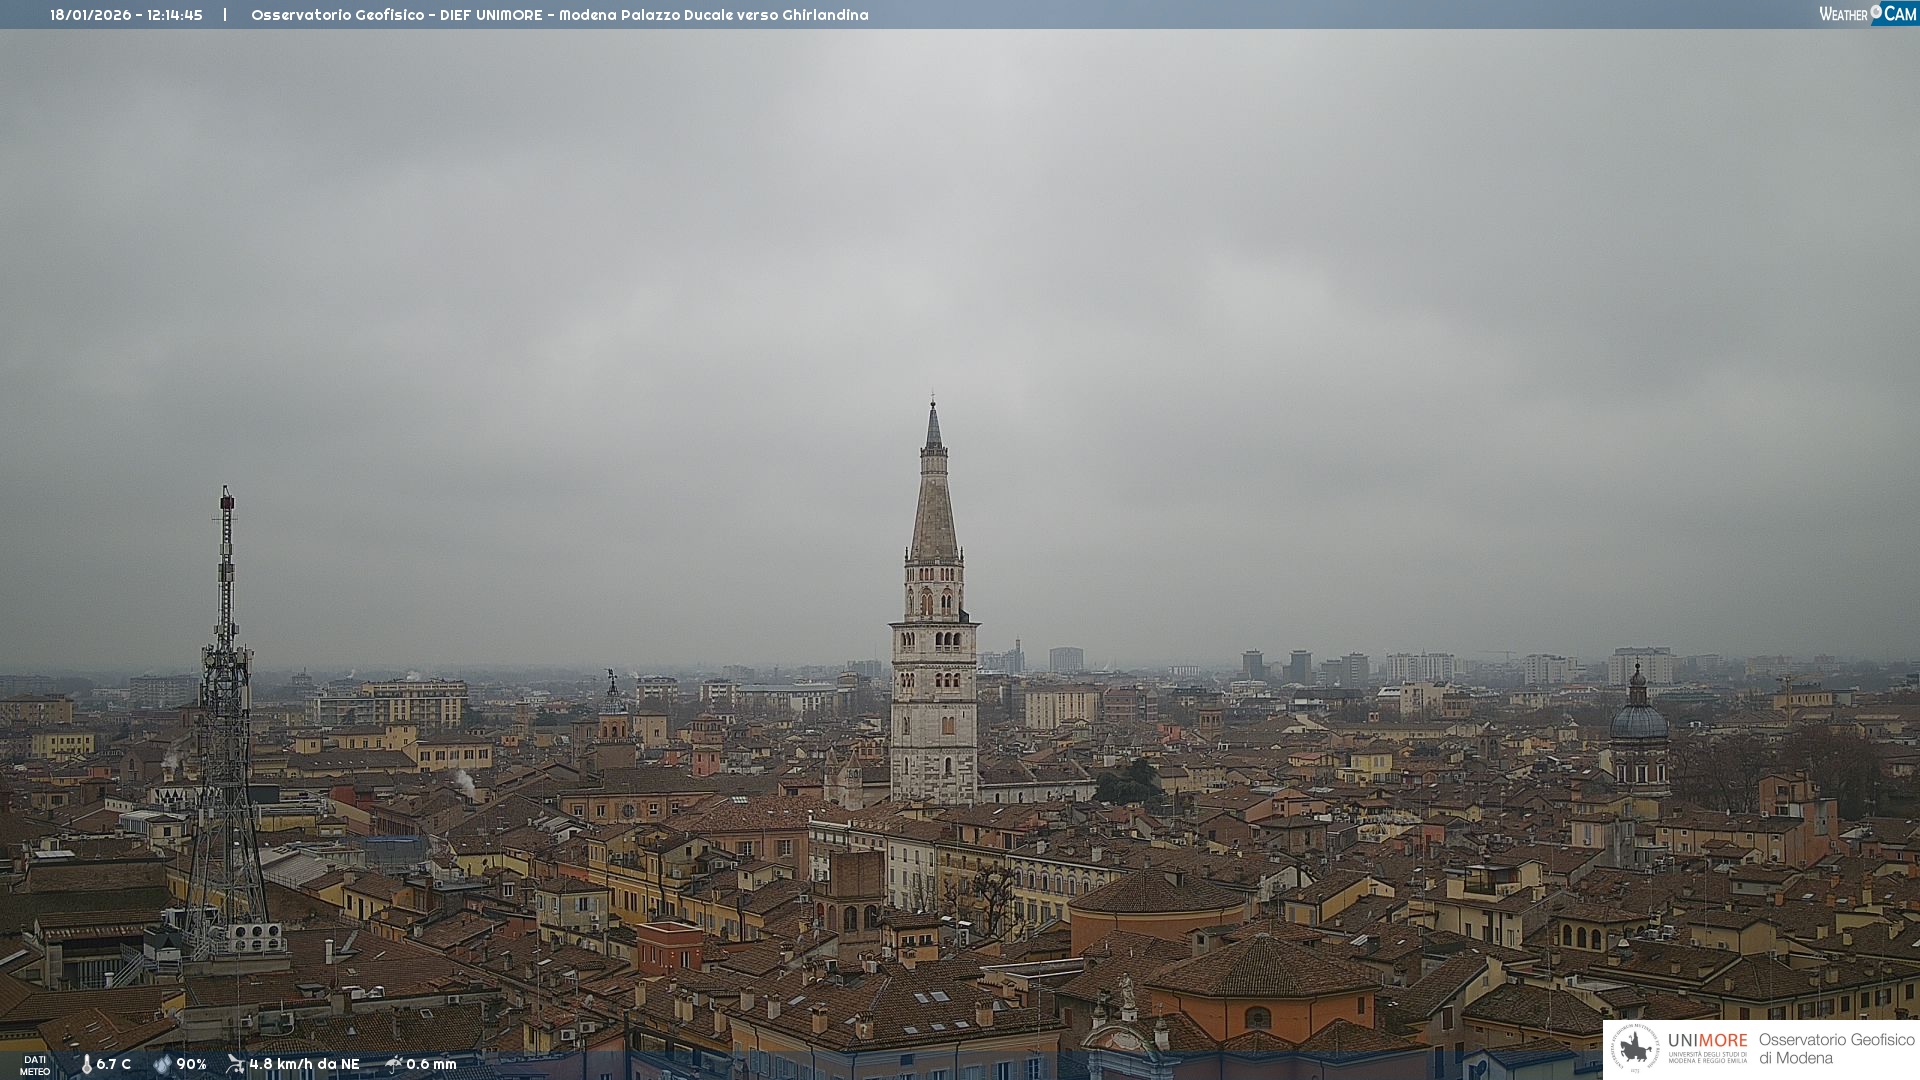This screenshot has width=1920, height=1080.
Task: Click the thermometer temperature icon
Action: (86, 1064)
